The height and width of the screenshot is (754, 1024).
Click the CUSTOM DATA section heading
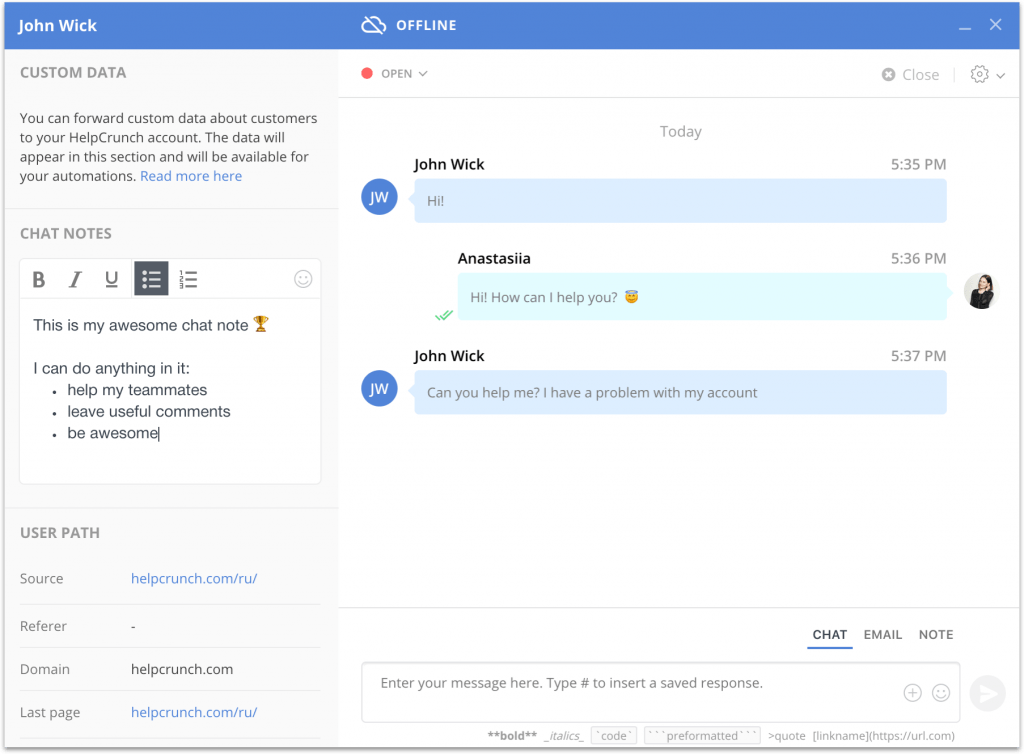[73, 73]
